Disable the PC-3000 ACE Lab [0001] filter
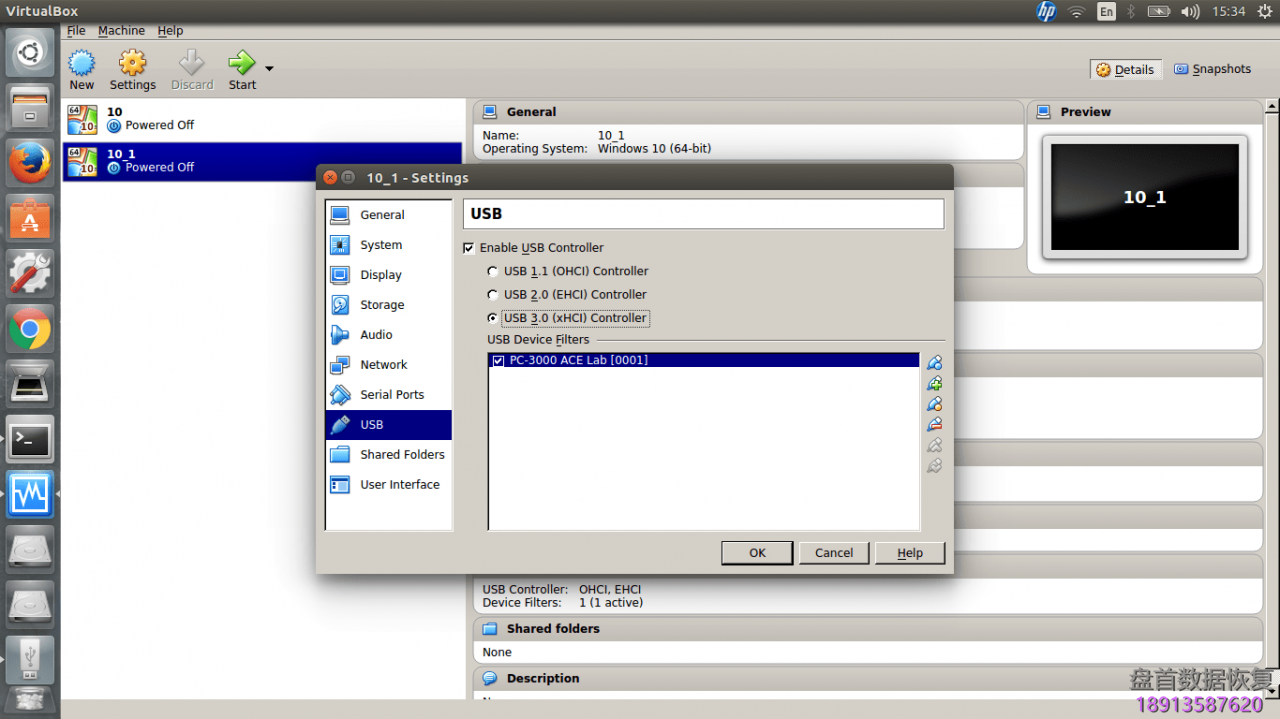This screenshot has width=1280, height=719. click(x=497, y=360)
